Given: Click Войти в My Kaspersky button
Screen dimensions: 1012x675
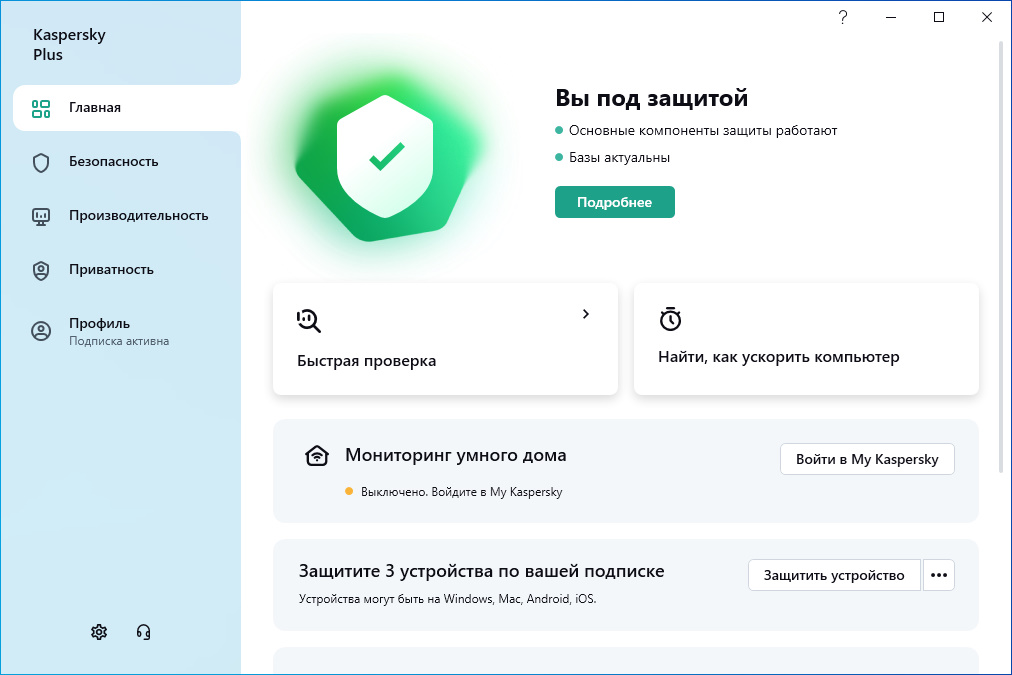Looking at the screenshot, I should [867, 459].
